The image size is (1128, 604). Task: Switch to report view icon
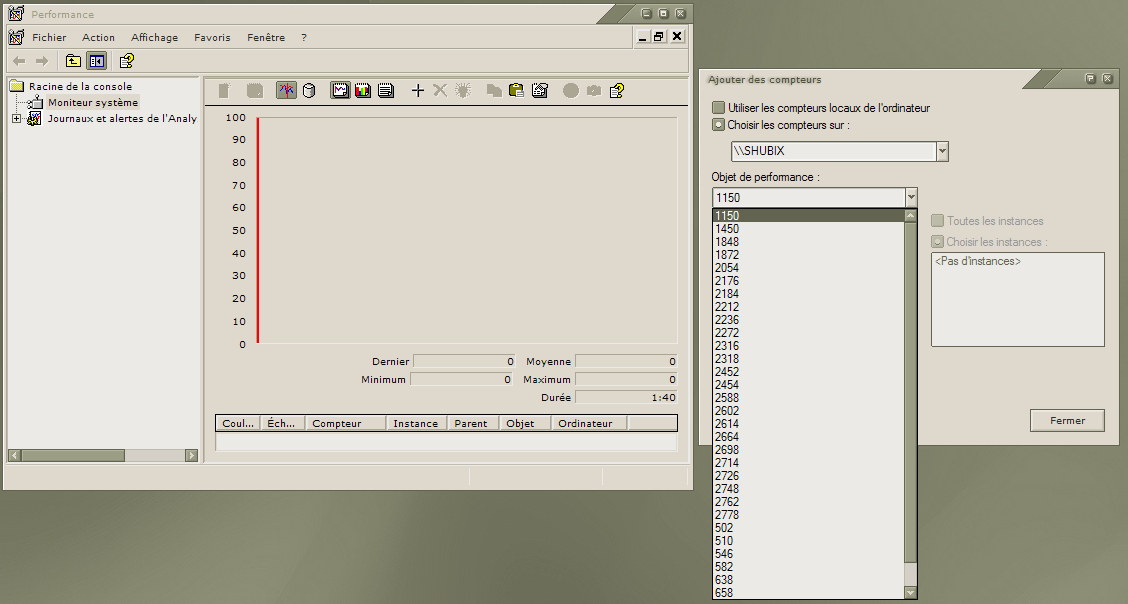(x=386, y=91)
